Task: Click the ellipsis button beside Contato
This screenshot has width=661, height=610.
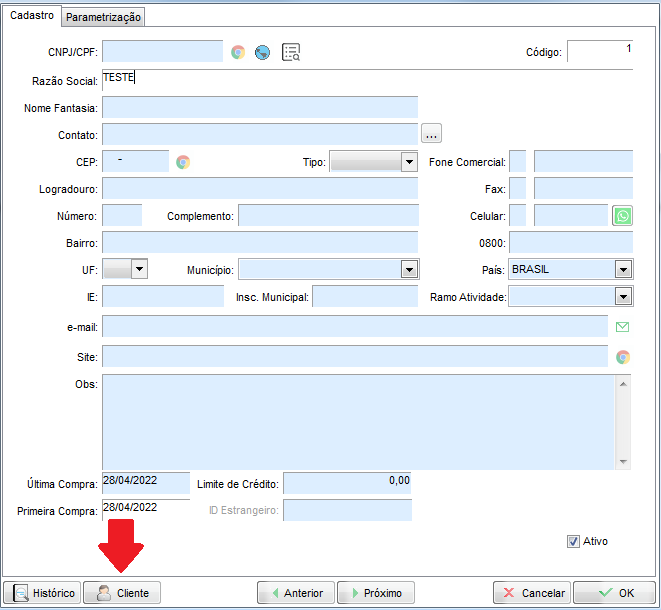Action: tap(431, 134)
